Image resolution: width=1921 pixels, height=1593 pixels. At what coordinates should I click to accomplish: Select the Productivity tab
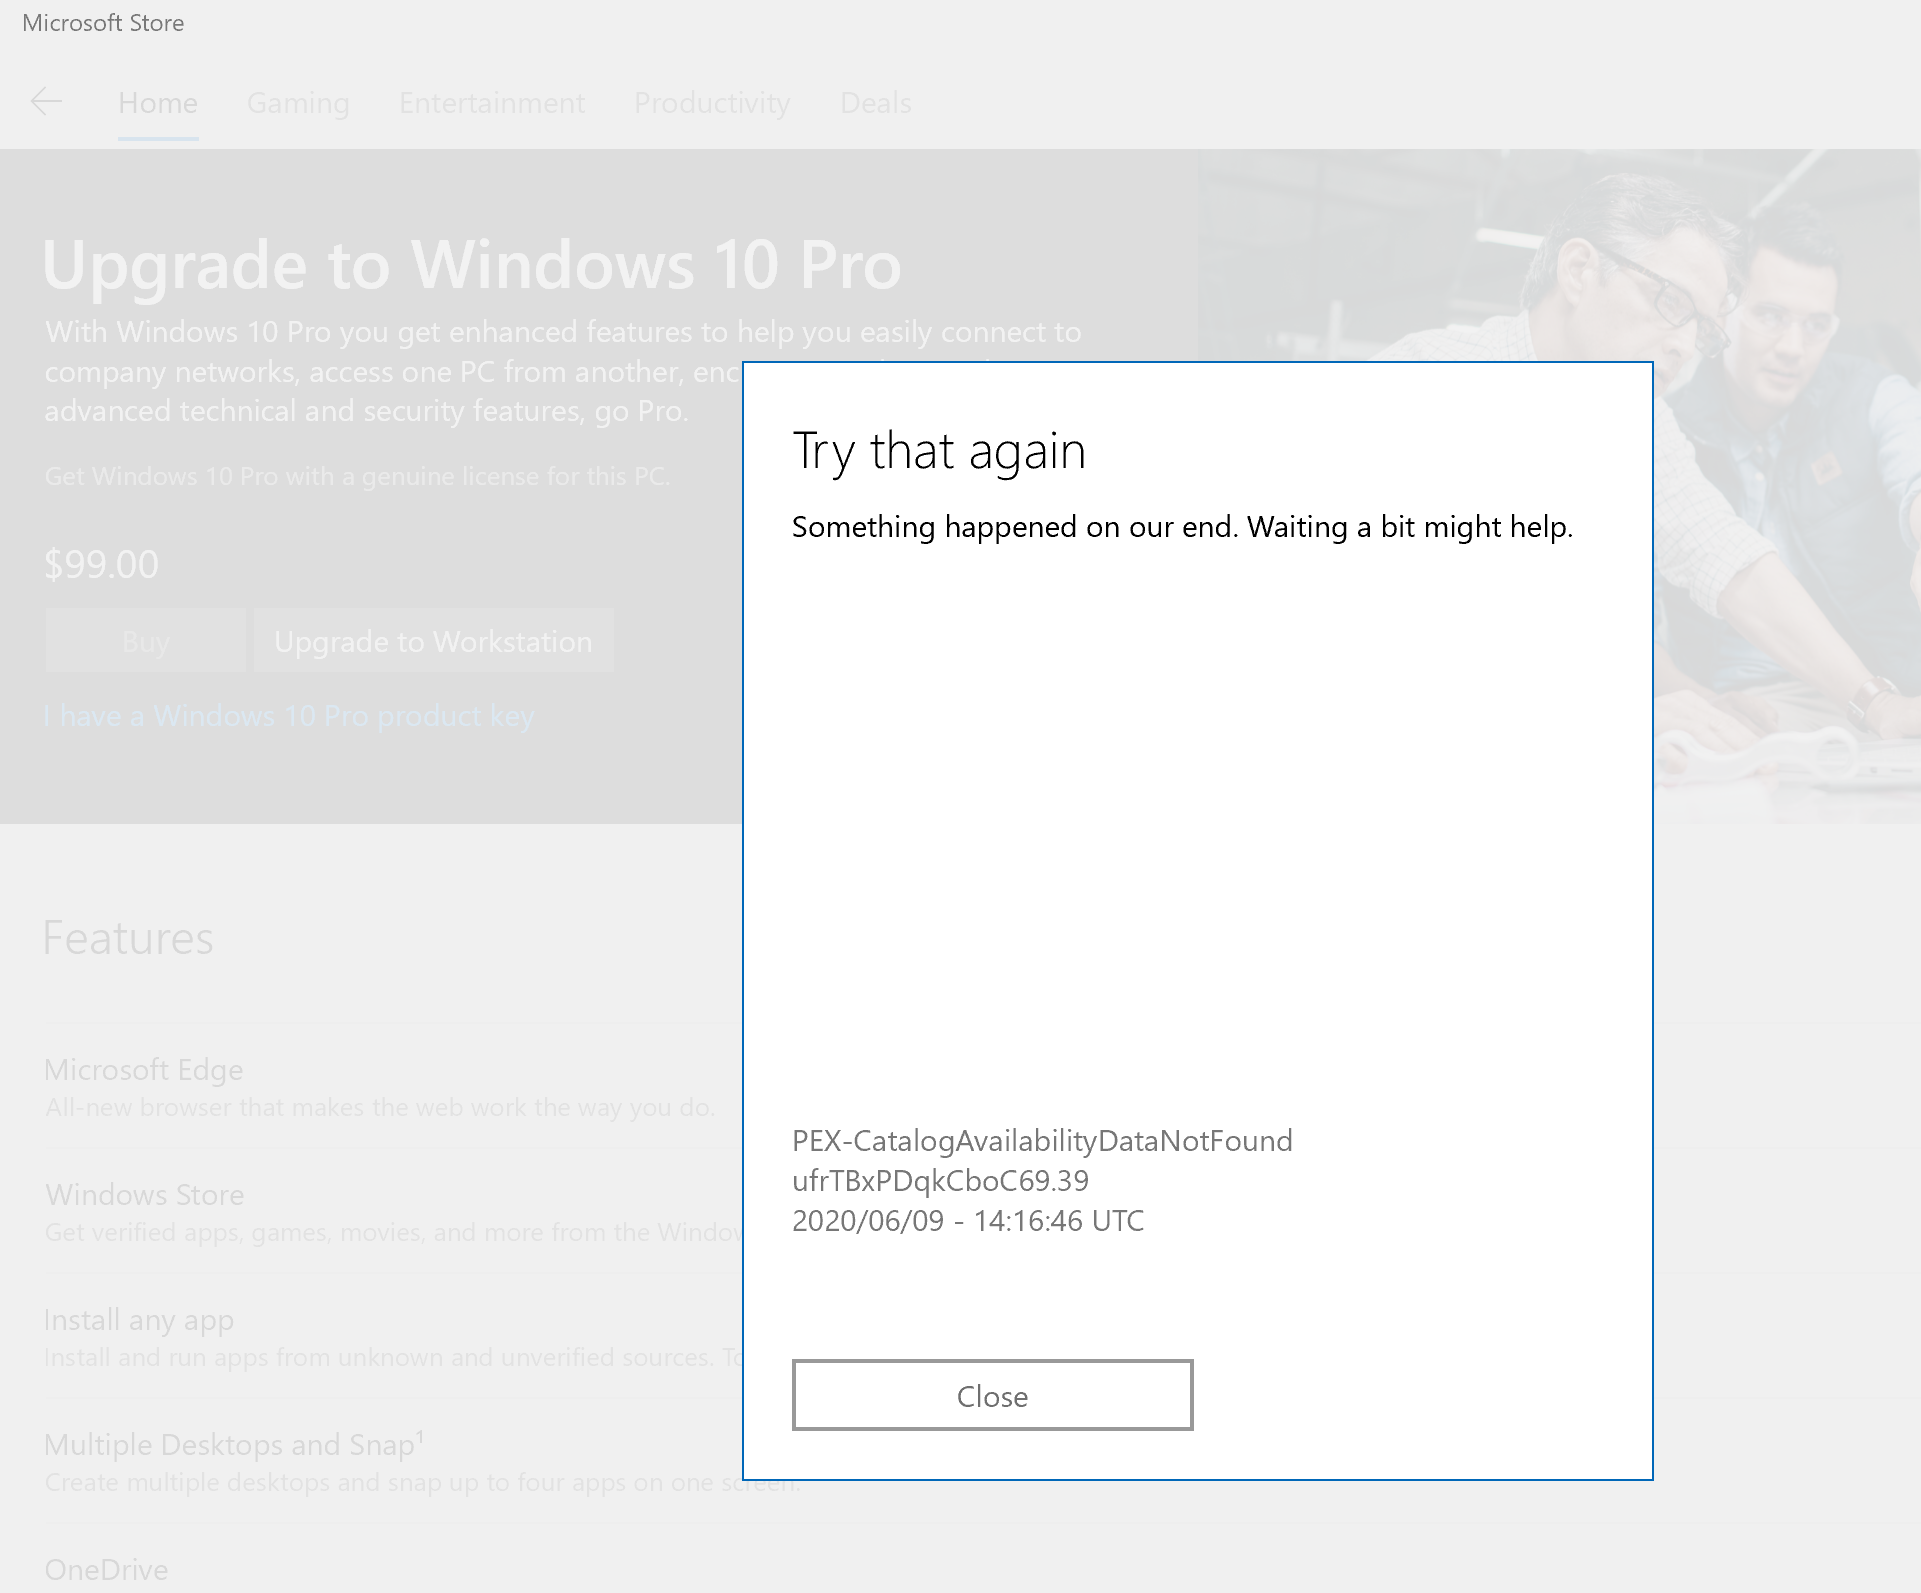pos(712,103)
